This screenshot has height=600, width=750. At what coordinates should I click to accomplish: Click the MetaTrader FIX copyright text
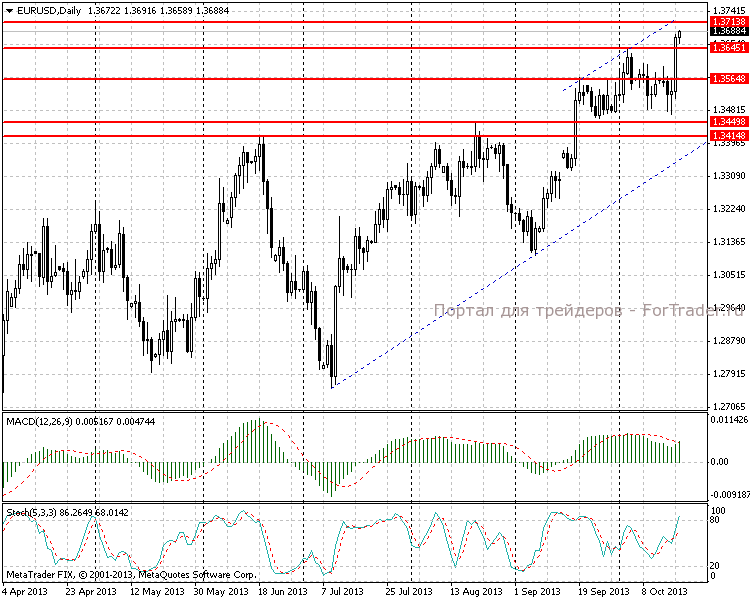pyautogui.click(x=132, y=575)
